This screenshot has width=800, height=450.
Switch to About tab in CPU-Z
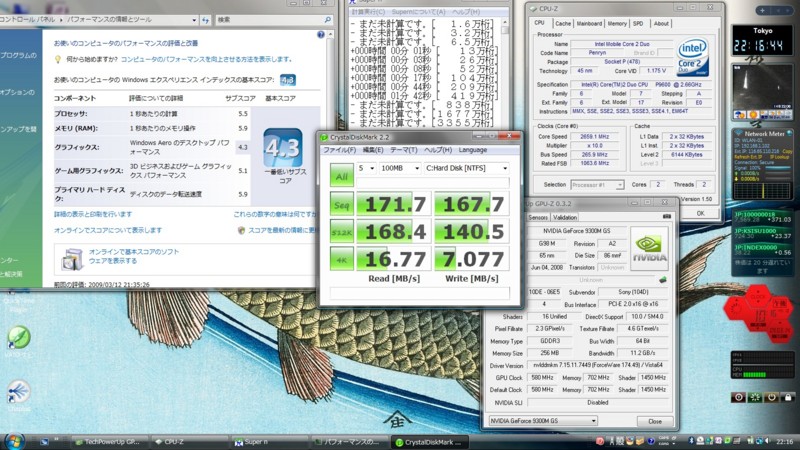(x=661, y=23)
